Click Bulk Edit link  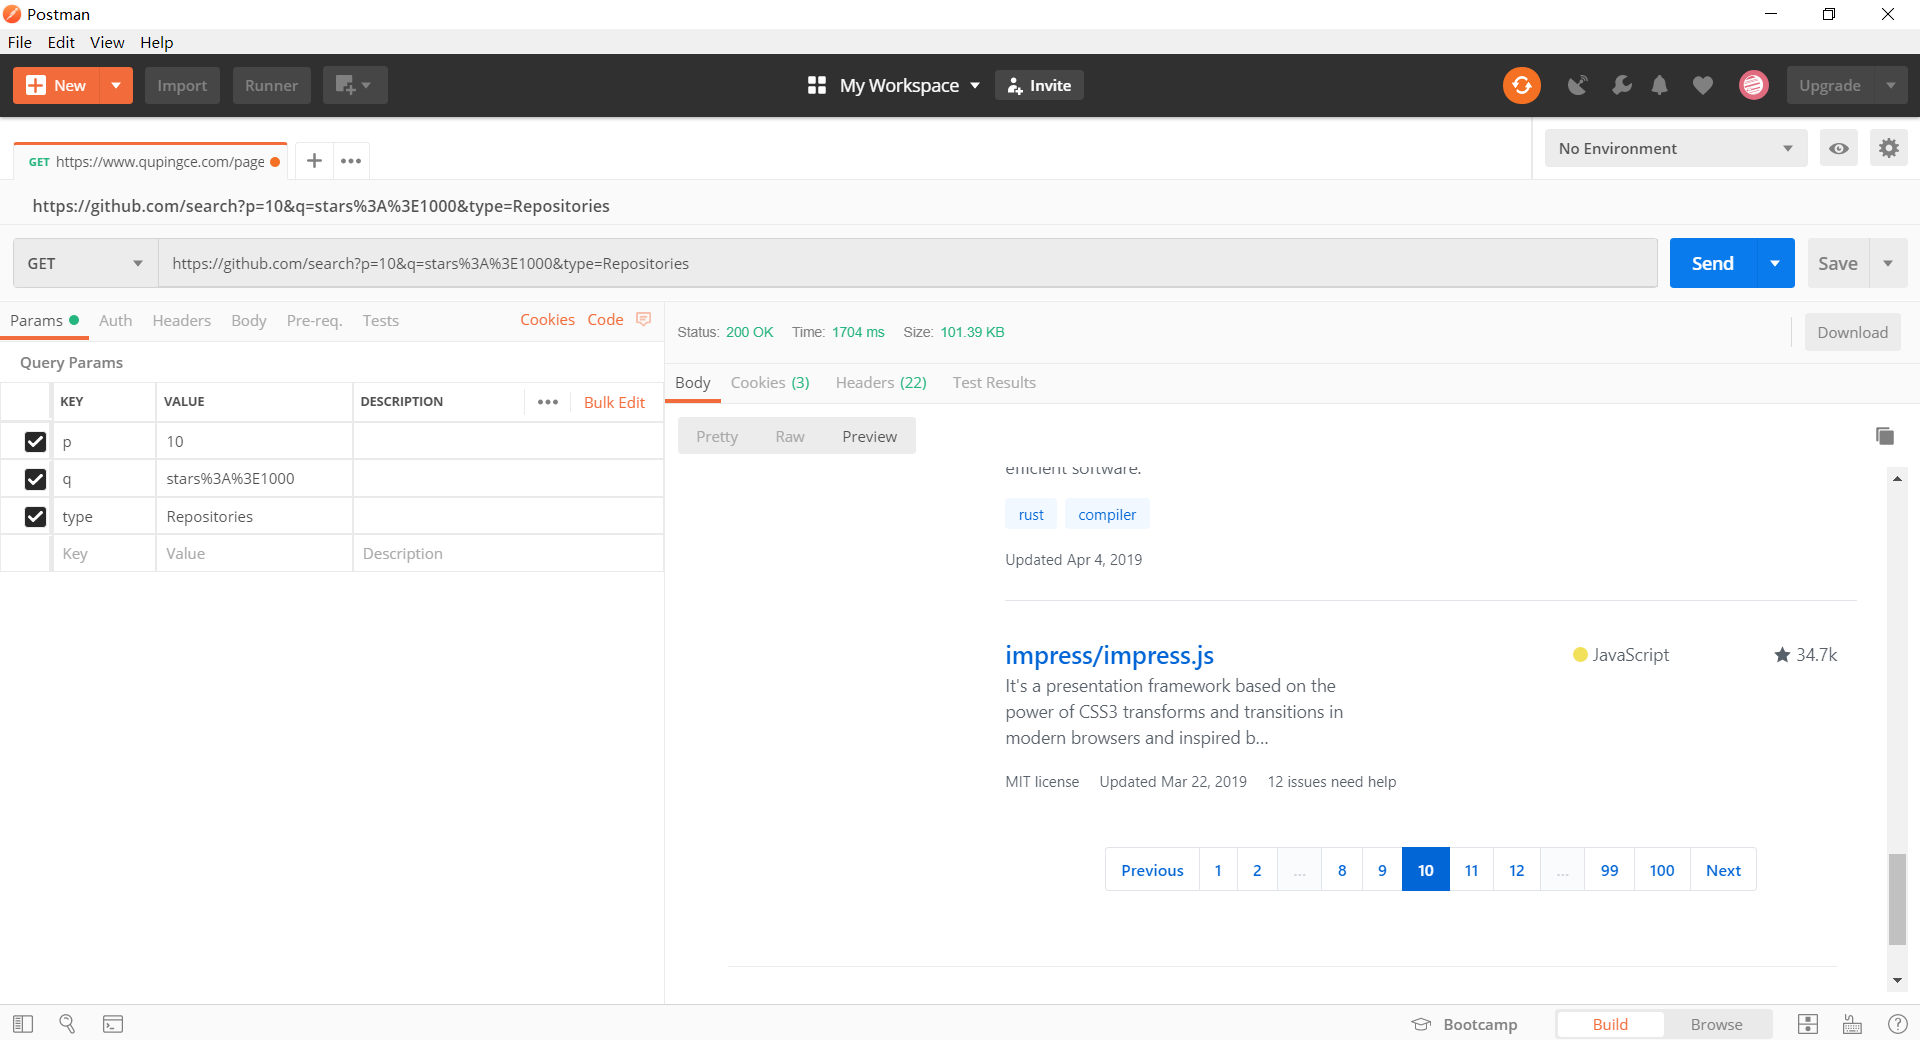pyautogui.click(x=614, y=402)
